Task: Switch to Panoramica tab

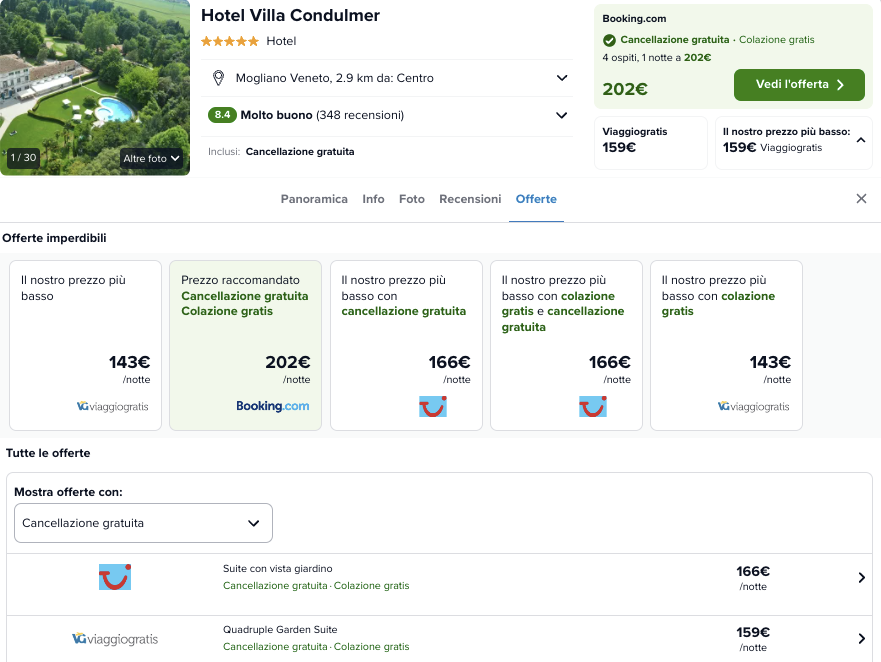Action: (x=314, y=199)
